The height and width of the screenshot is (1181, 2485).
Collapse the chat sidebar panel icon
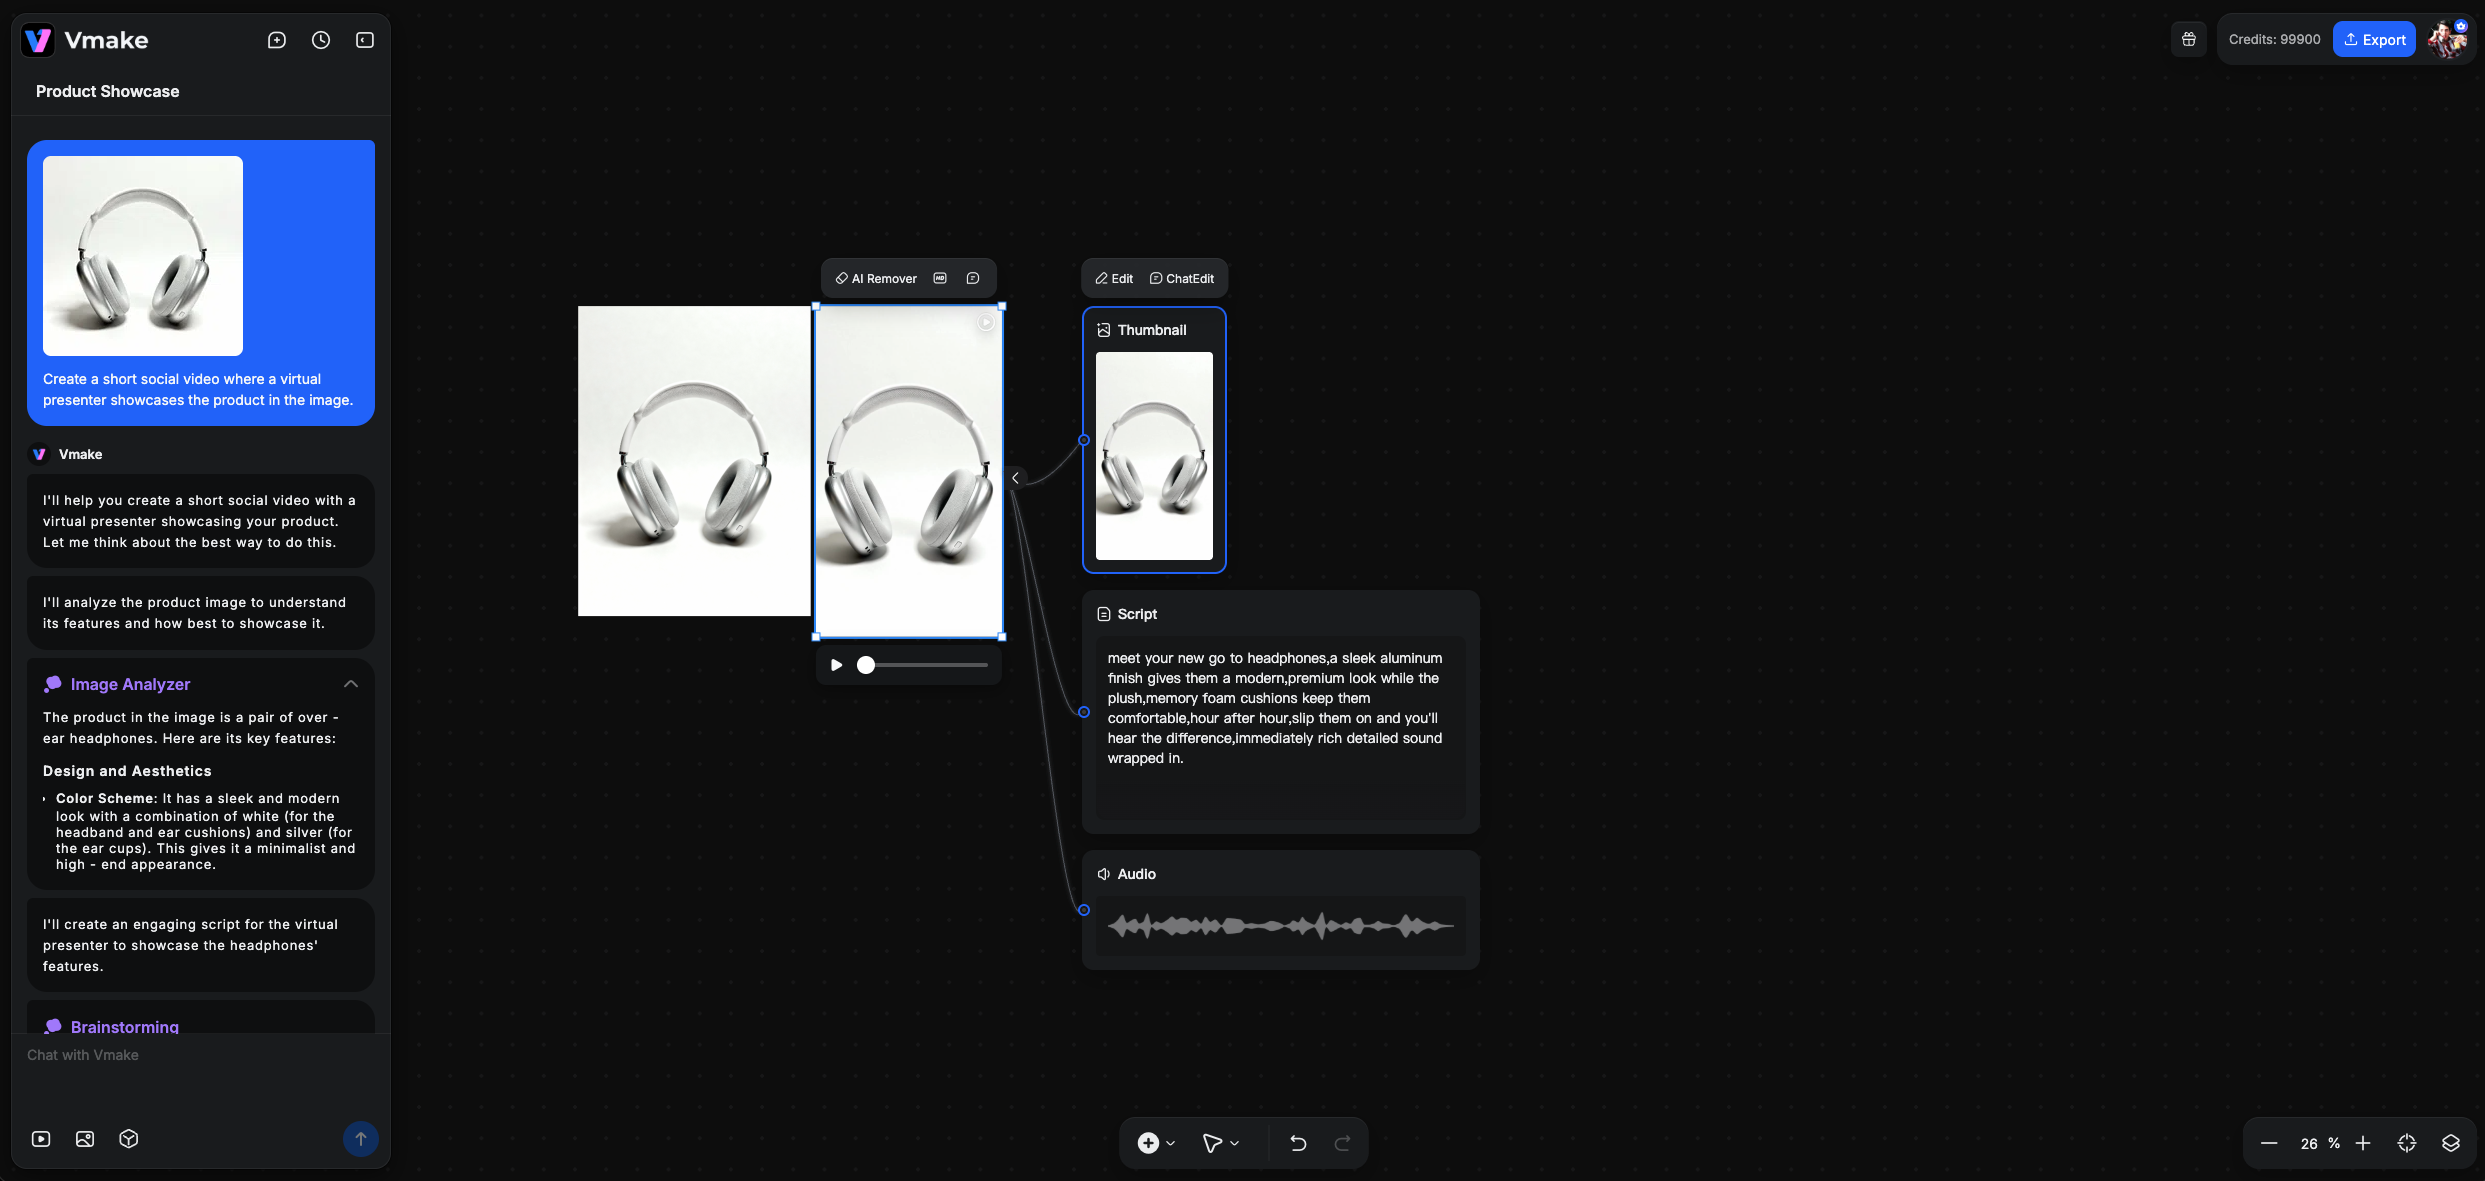365,40
